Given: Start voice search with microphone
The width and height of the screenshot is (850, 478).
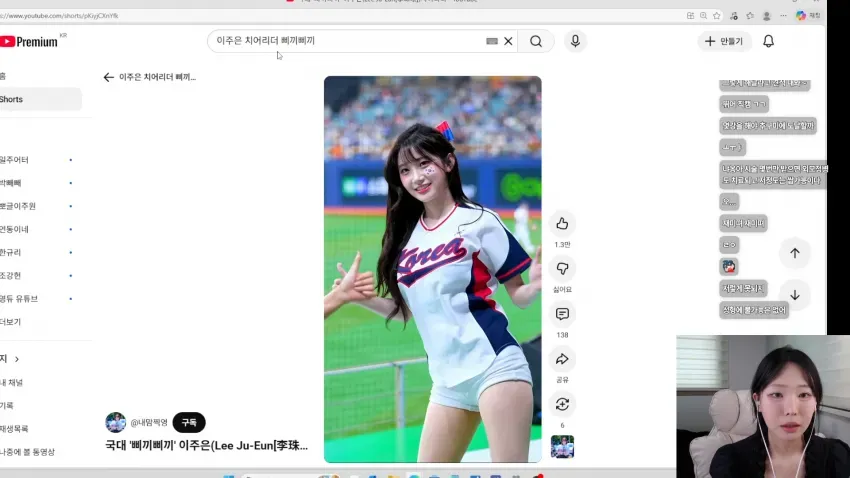Looking at the screenshot, I should (575, 41).
